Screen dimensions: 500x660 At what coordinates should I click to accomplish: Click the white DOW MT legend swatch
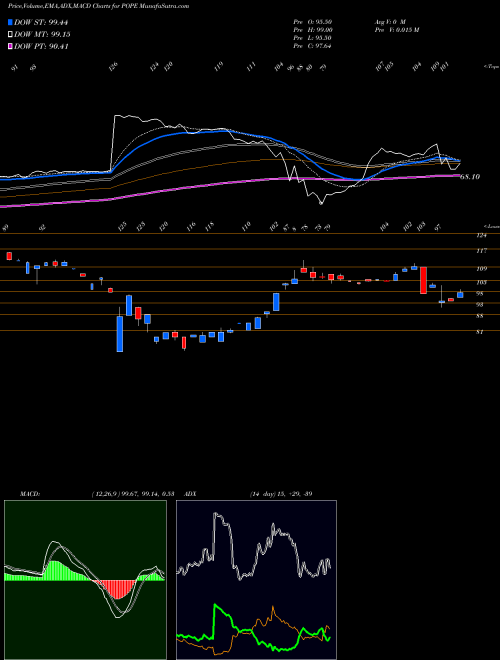point(10,35)
